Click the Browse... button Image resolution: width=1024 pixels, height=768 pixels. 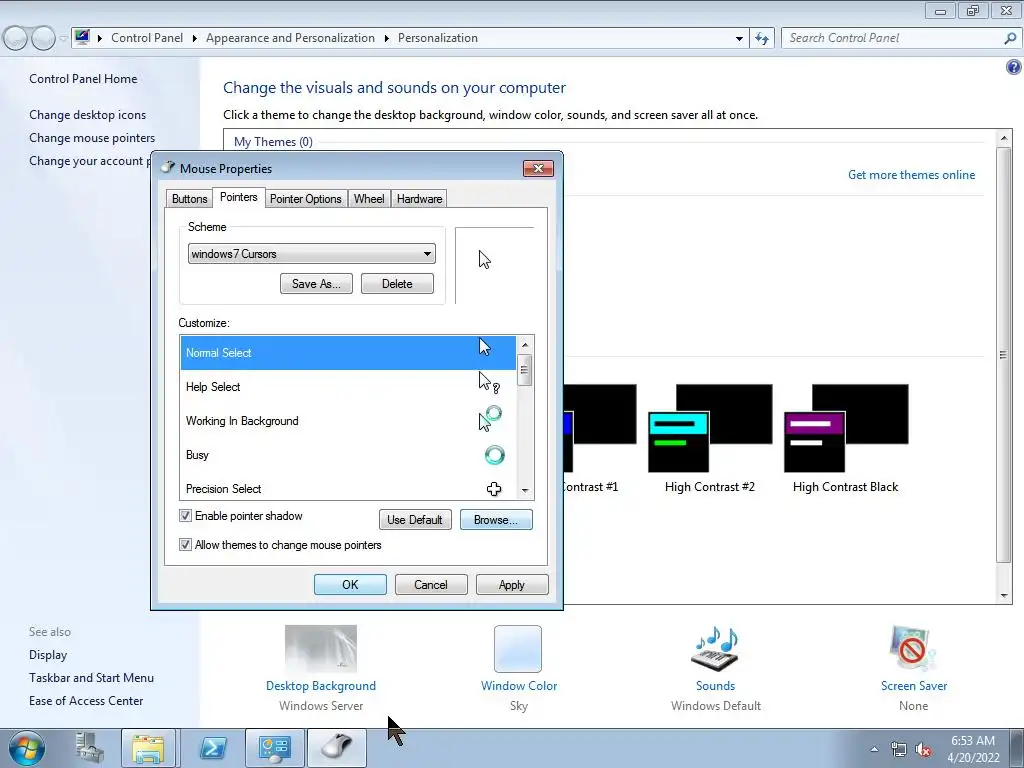(496, 520)
